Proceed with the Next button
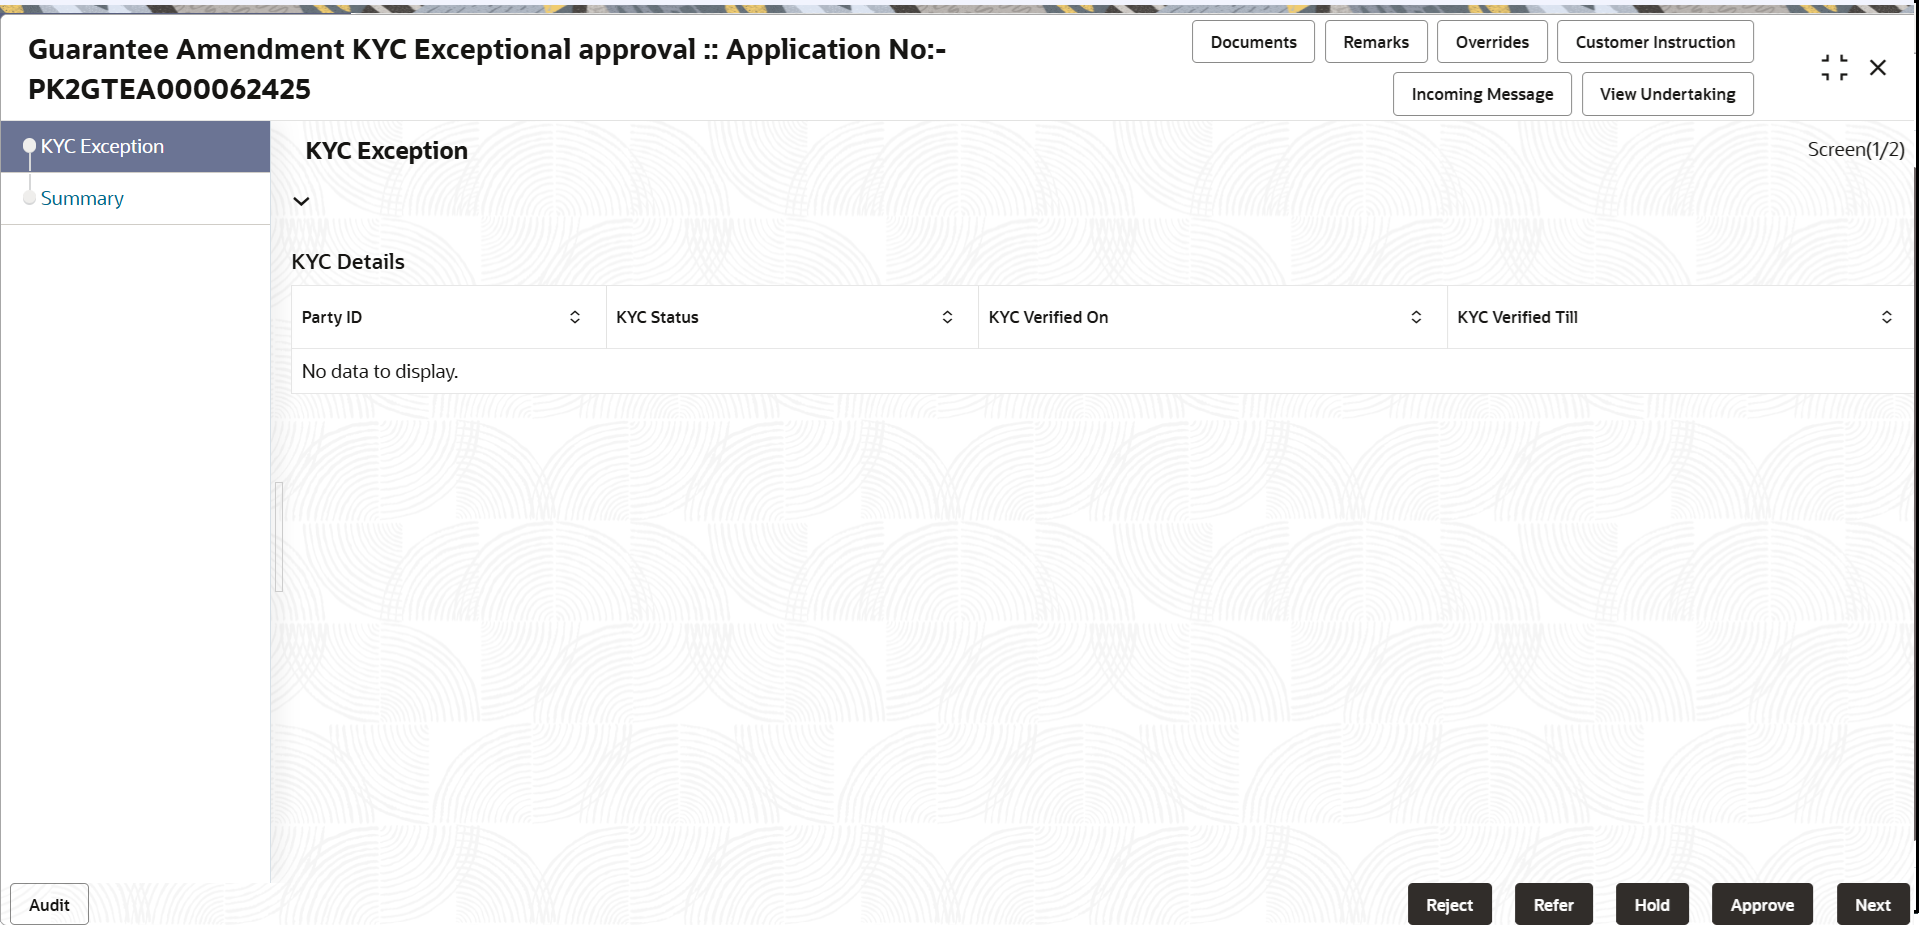1919x925 pixels. coord(1872,903)
